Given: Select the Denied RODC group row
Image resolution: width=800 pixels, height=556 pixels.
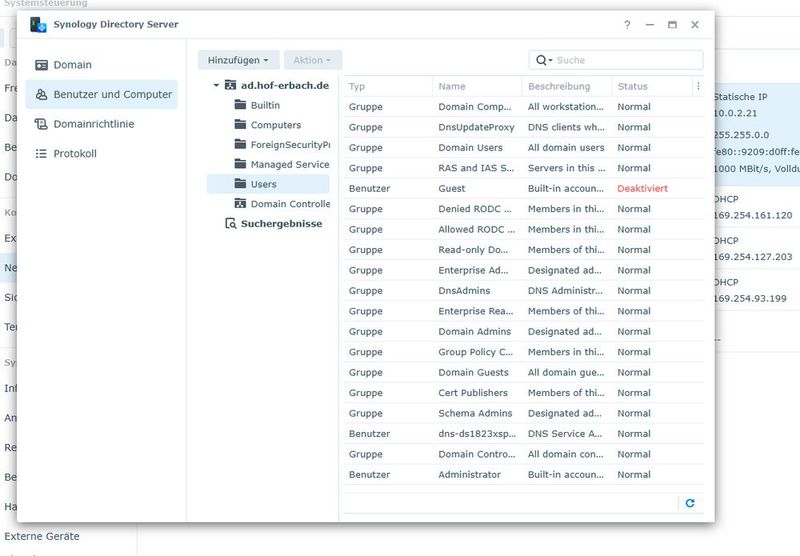Looking at the screenshot, I should tap(524, 209).
